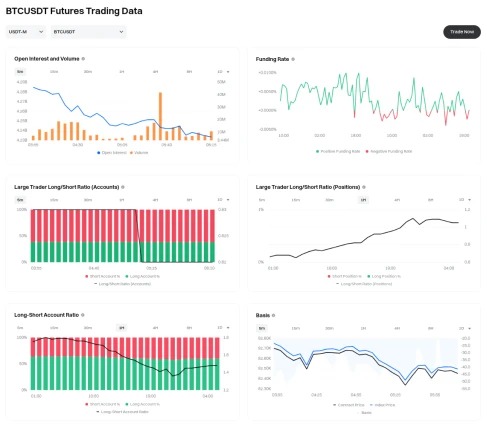Viewport: 487px width, 425px height.
Task: Select 1H interval tab in Long-Short Account Ratio
Action: click(x=122, y=328)
